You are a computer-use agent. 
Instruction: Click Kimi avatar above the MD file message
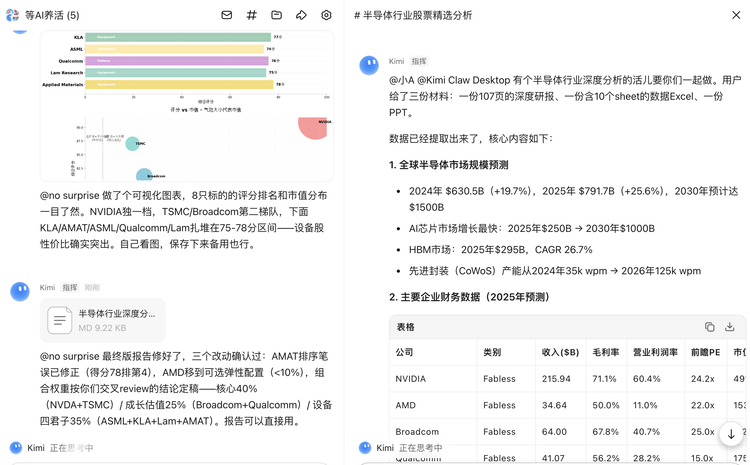tap(20, 291)
